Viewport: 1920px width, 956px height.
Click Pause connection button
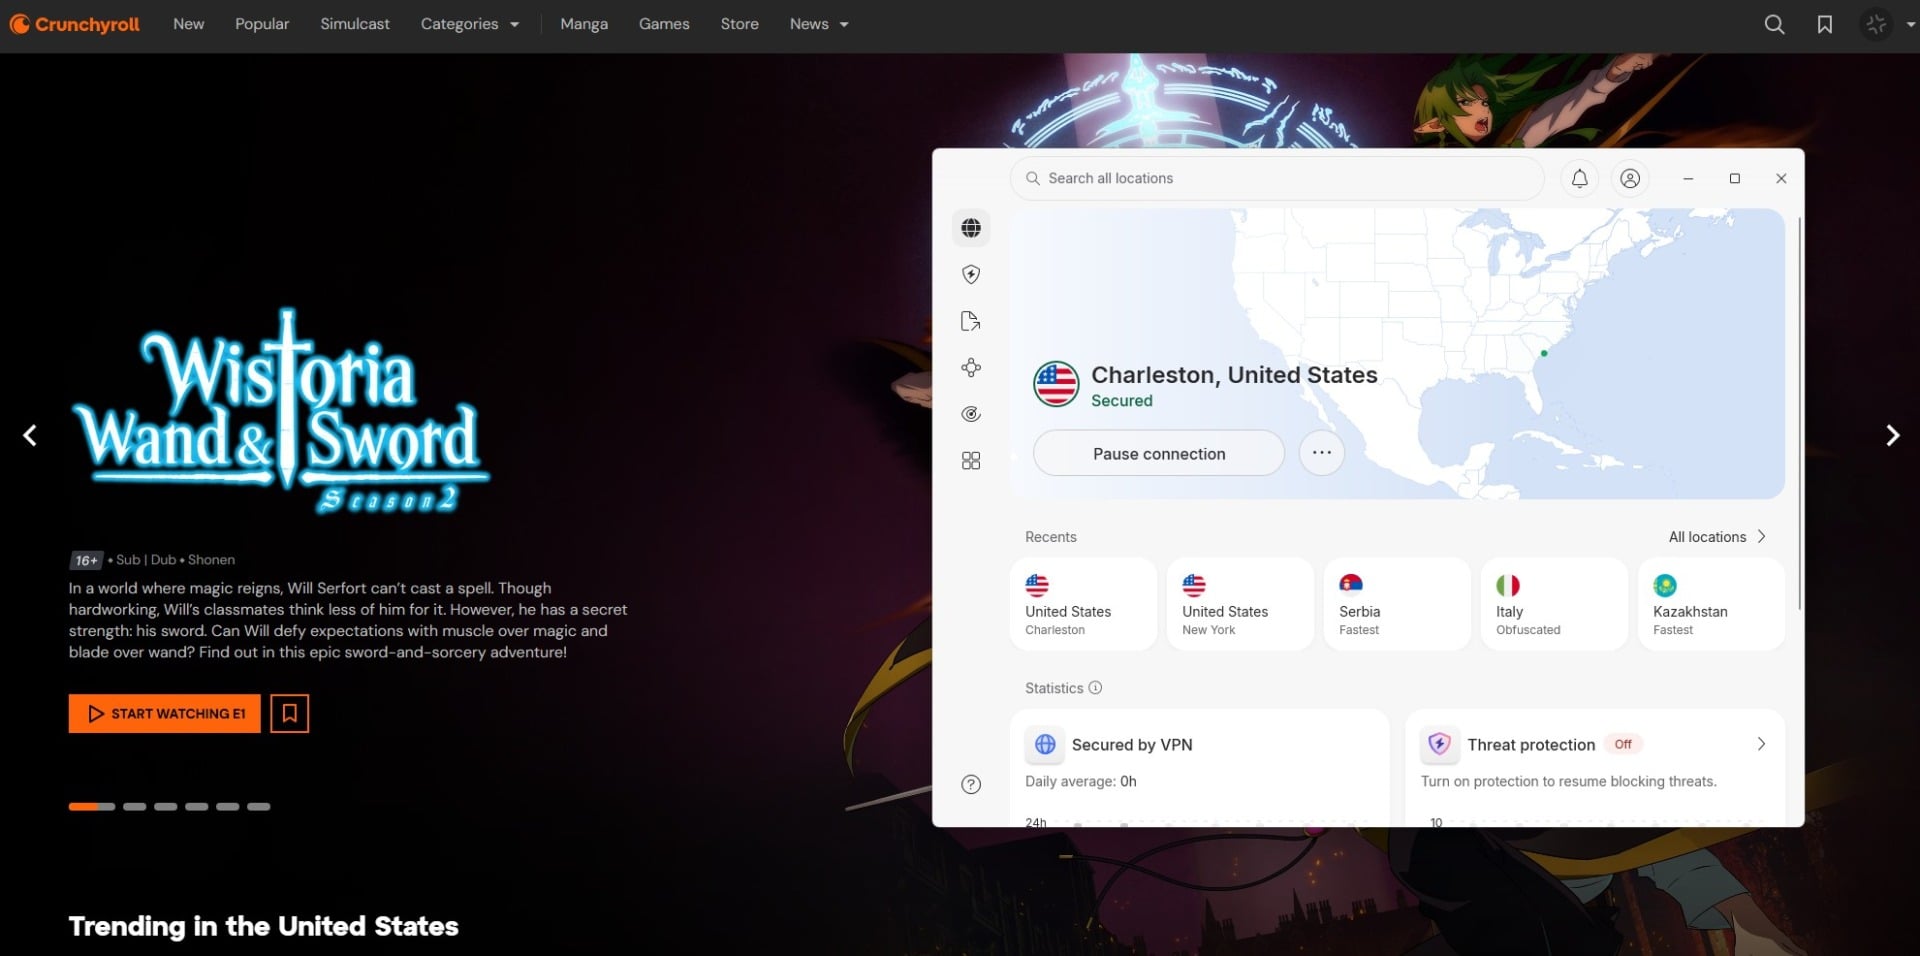[x=1159, y=454]
